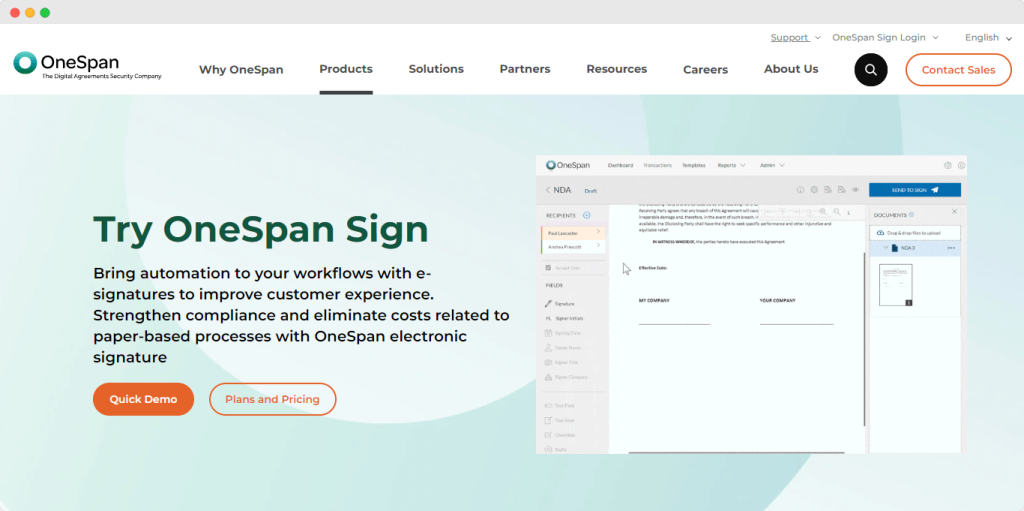Click the cloud upload icon in Documents
This screenshot has height=511, width=1024.
click(x=880, y=233)
